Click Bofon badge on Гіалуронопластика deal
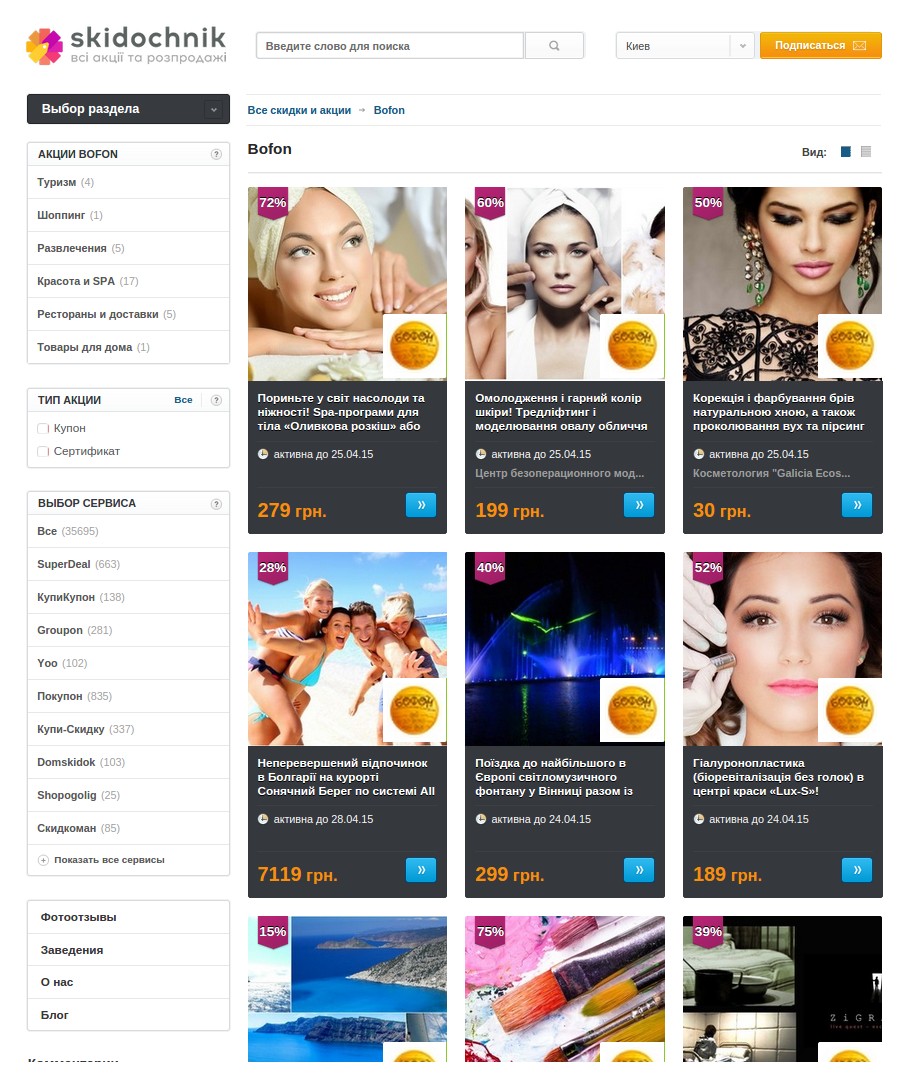 point(850,710)
